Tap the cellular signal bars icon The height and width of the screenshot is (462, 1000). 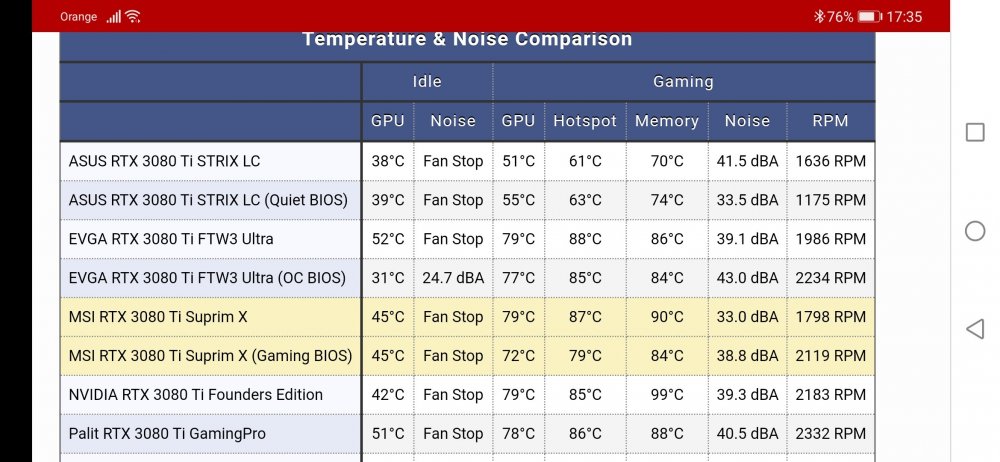114,17
